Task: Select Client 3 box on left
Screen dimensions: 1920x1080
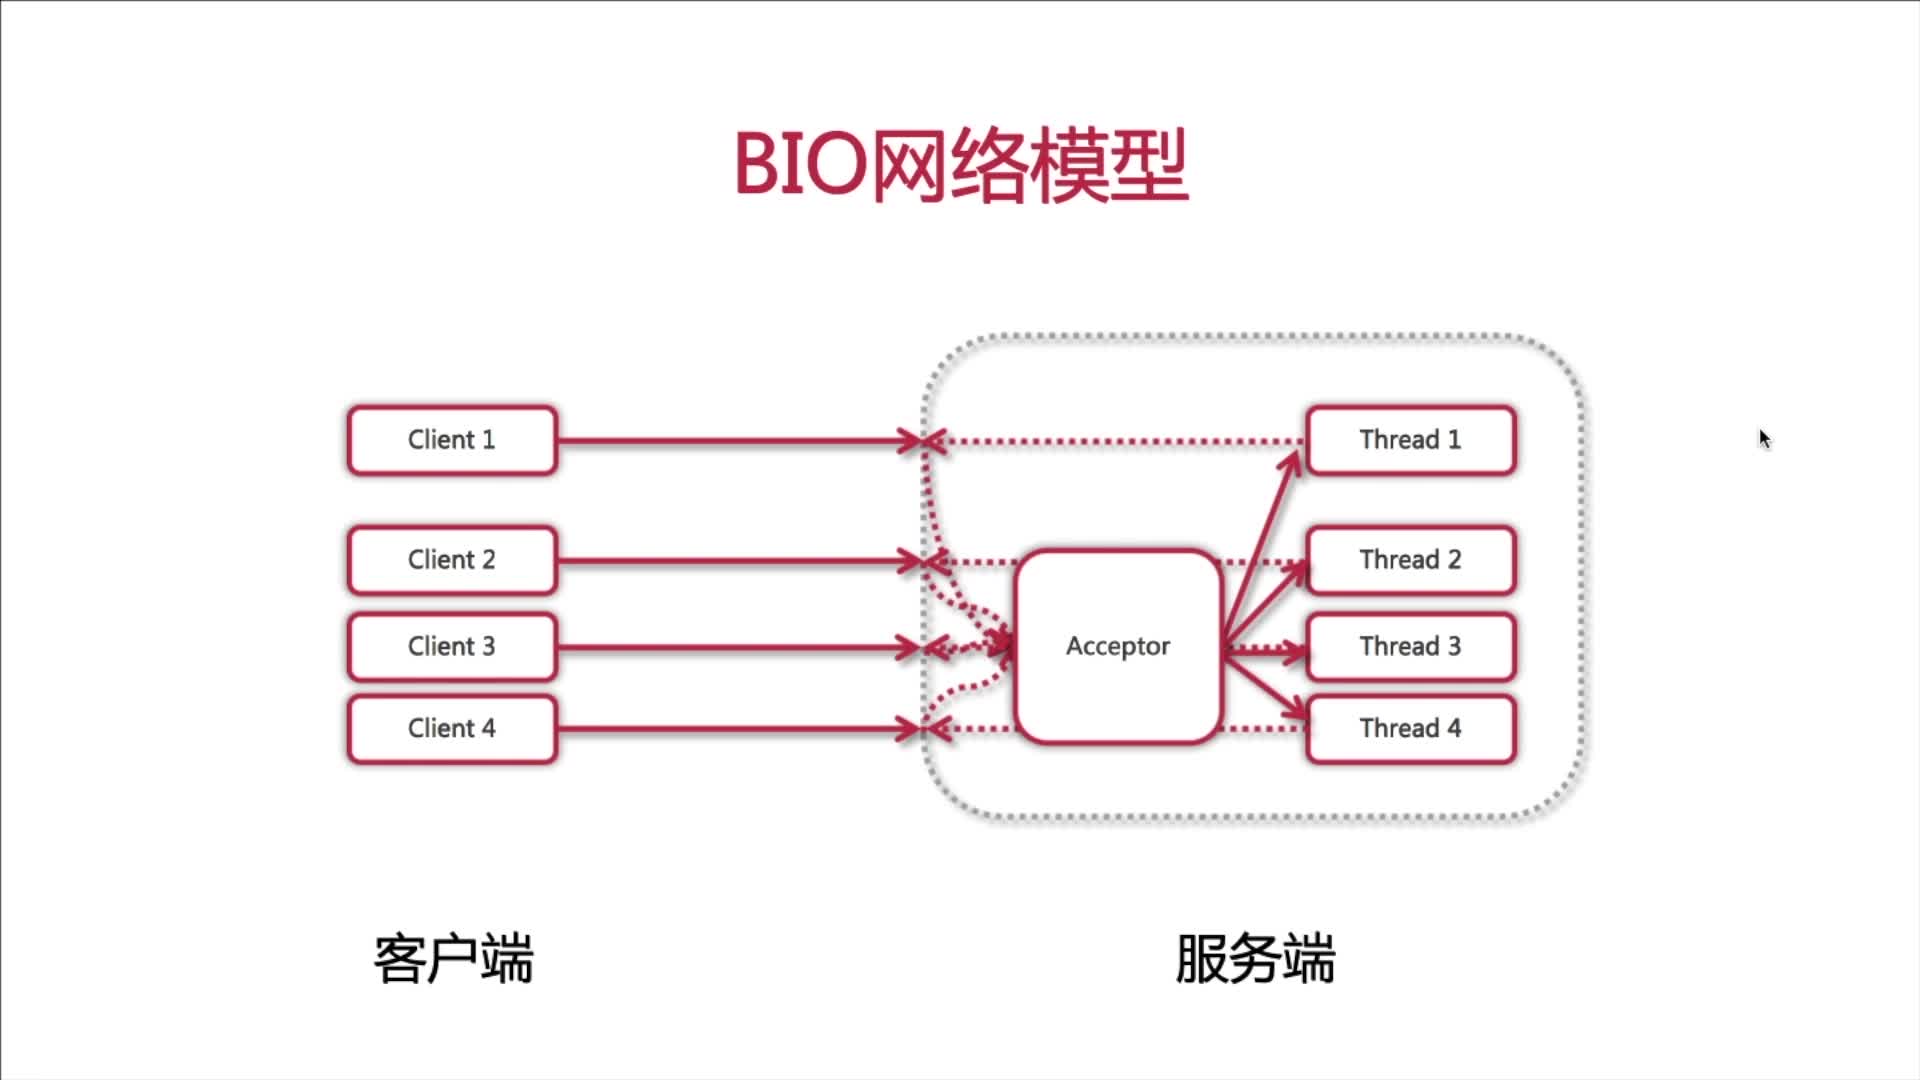Action: click(x=452, y=645)
